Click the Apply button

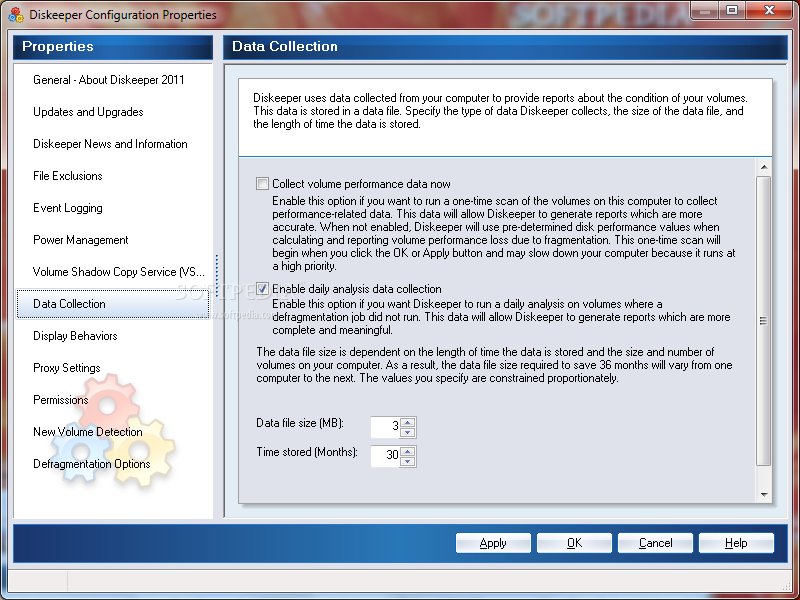493,543
